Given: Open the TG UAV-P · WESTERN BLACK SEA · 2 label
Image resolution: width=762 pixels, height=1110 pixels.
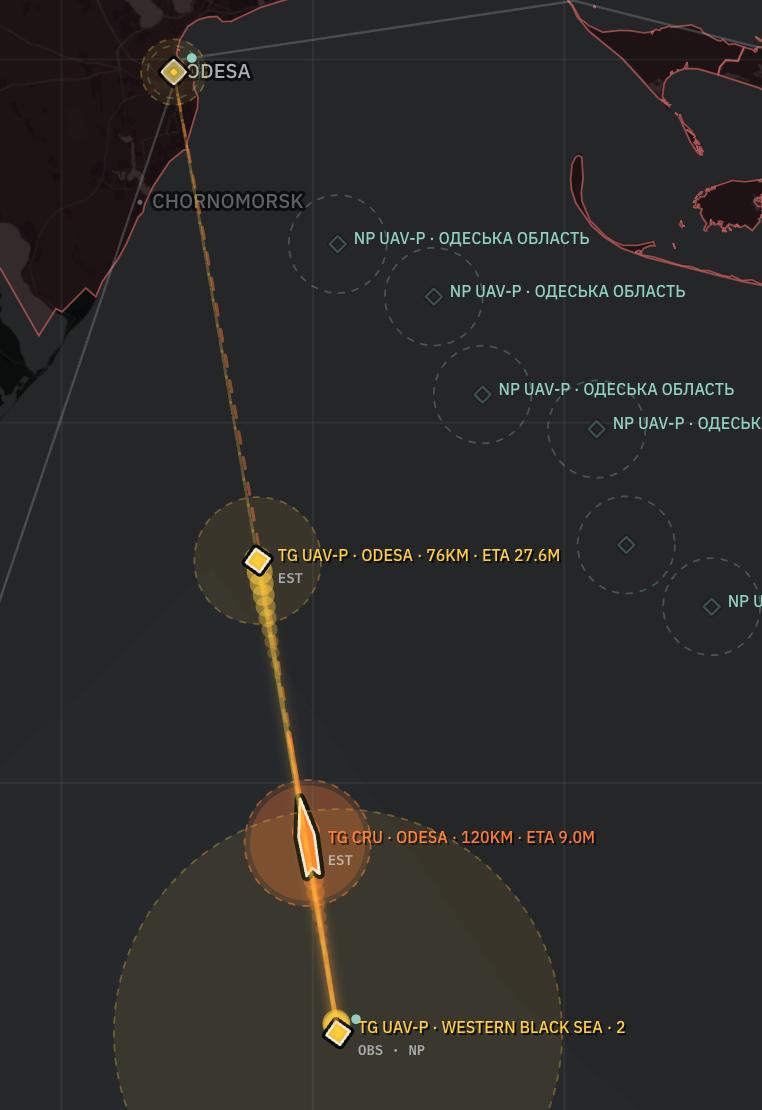Looking at the screenshot, I should (491, 1027).
